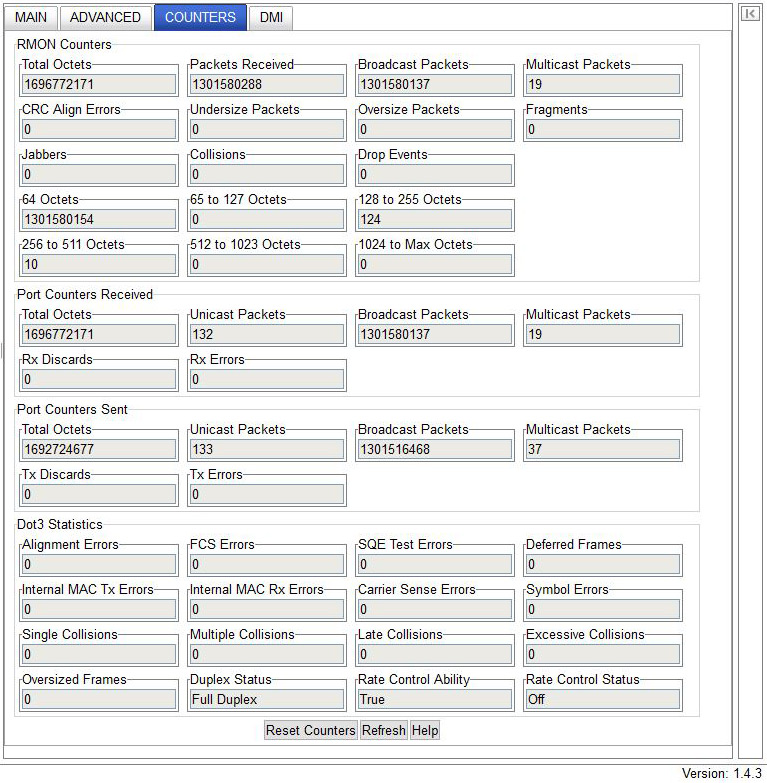Select the Packets Received value field

pyautogui.click(x=267, y=84)
